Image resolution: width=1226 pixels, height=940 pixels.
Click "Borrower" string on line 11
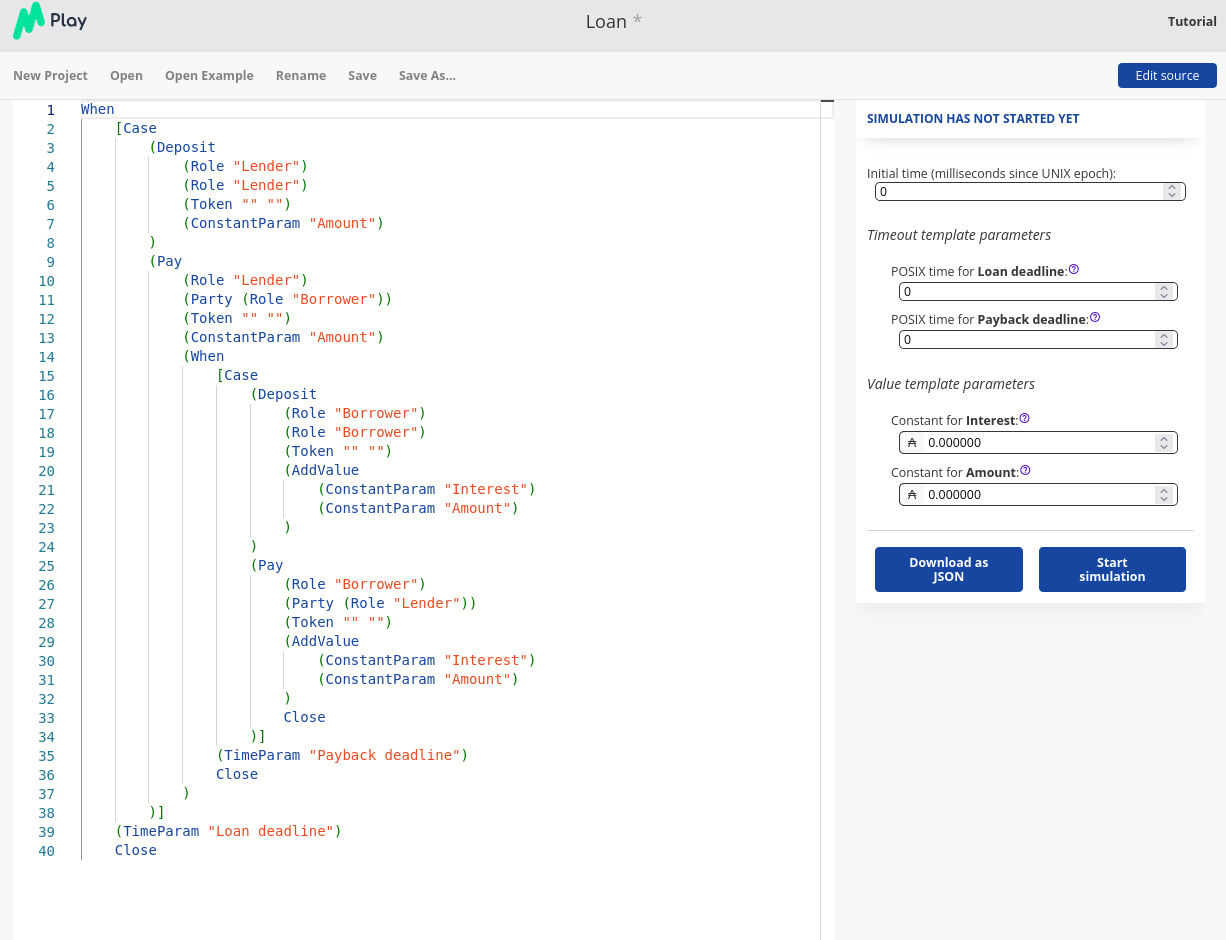(334, 300)
